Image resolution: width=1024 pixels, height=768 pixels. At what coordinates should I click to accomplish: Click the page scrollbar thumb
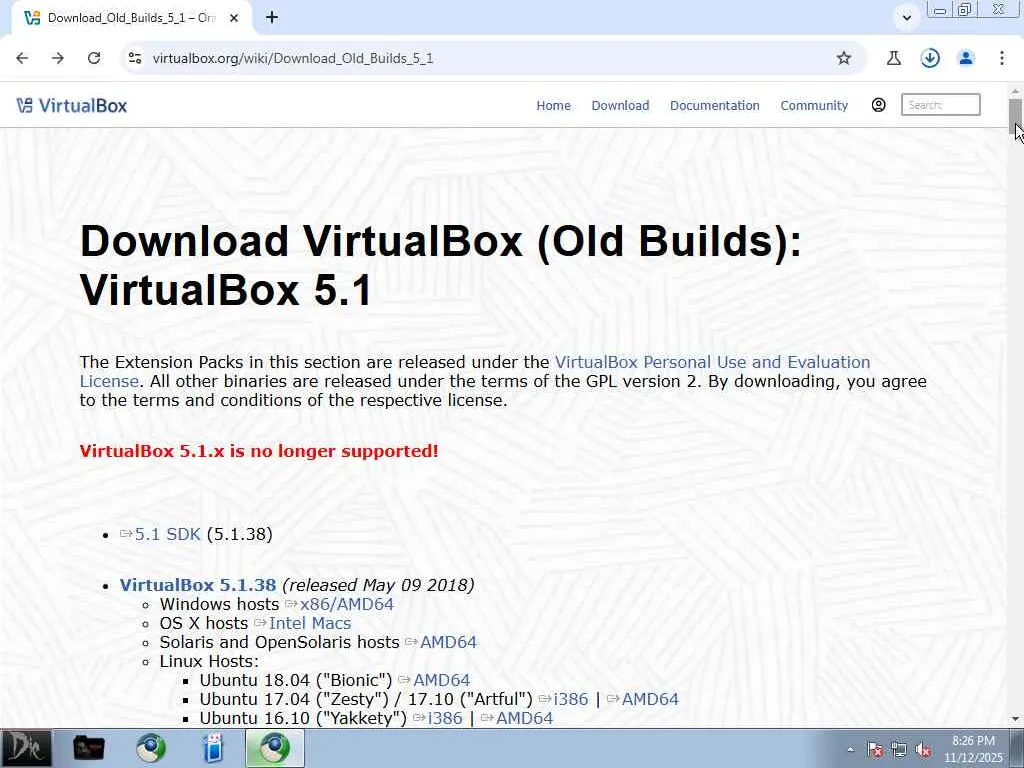pyautogui.click(x=1015, y=116)
